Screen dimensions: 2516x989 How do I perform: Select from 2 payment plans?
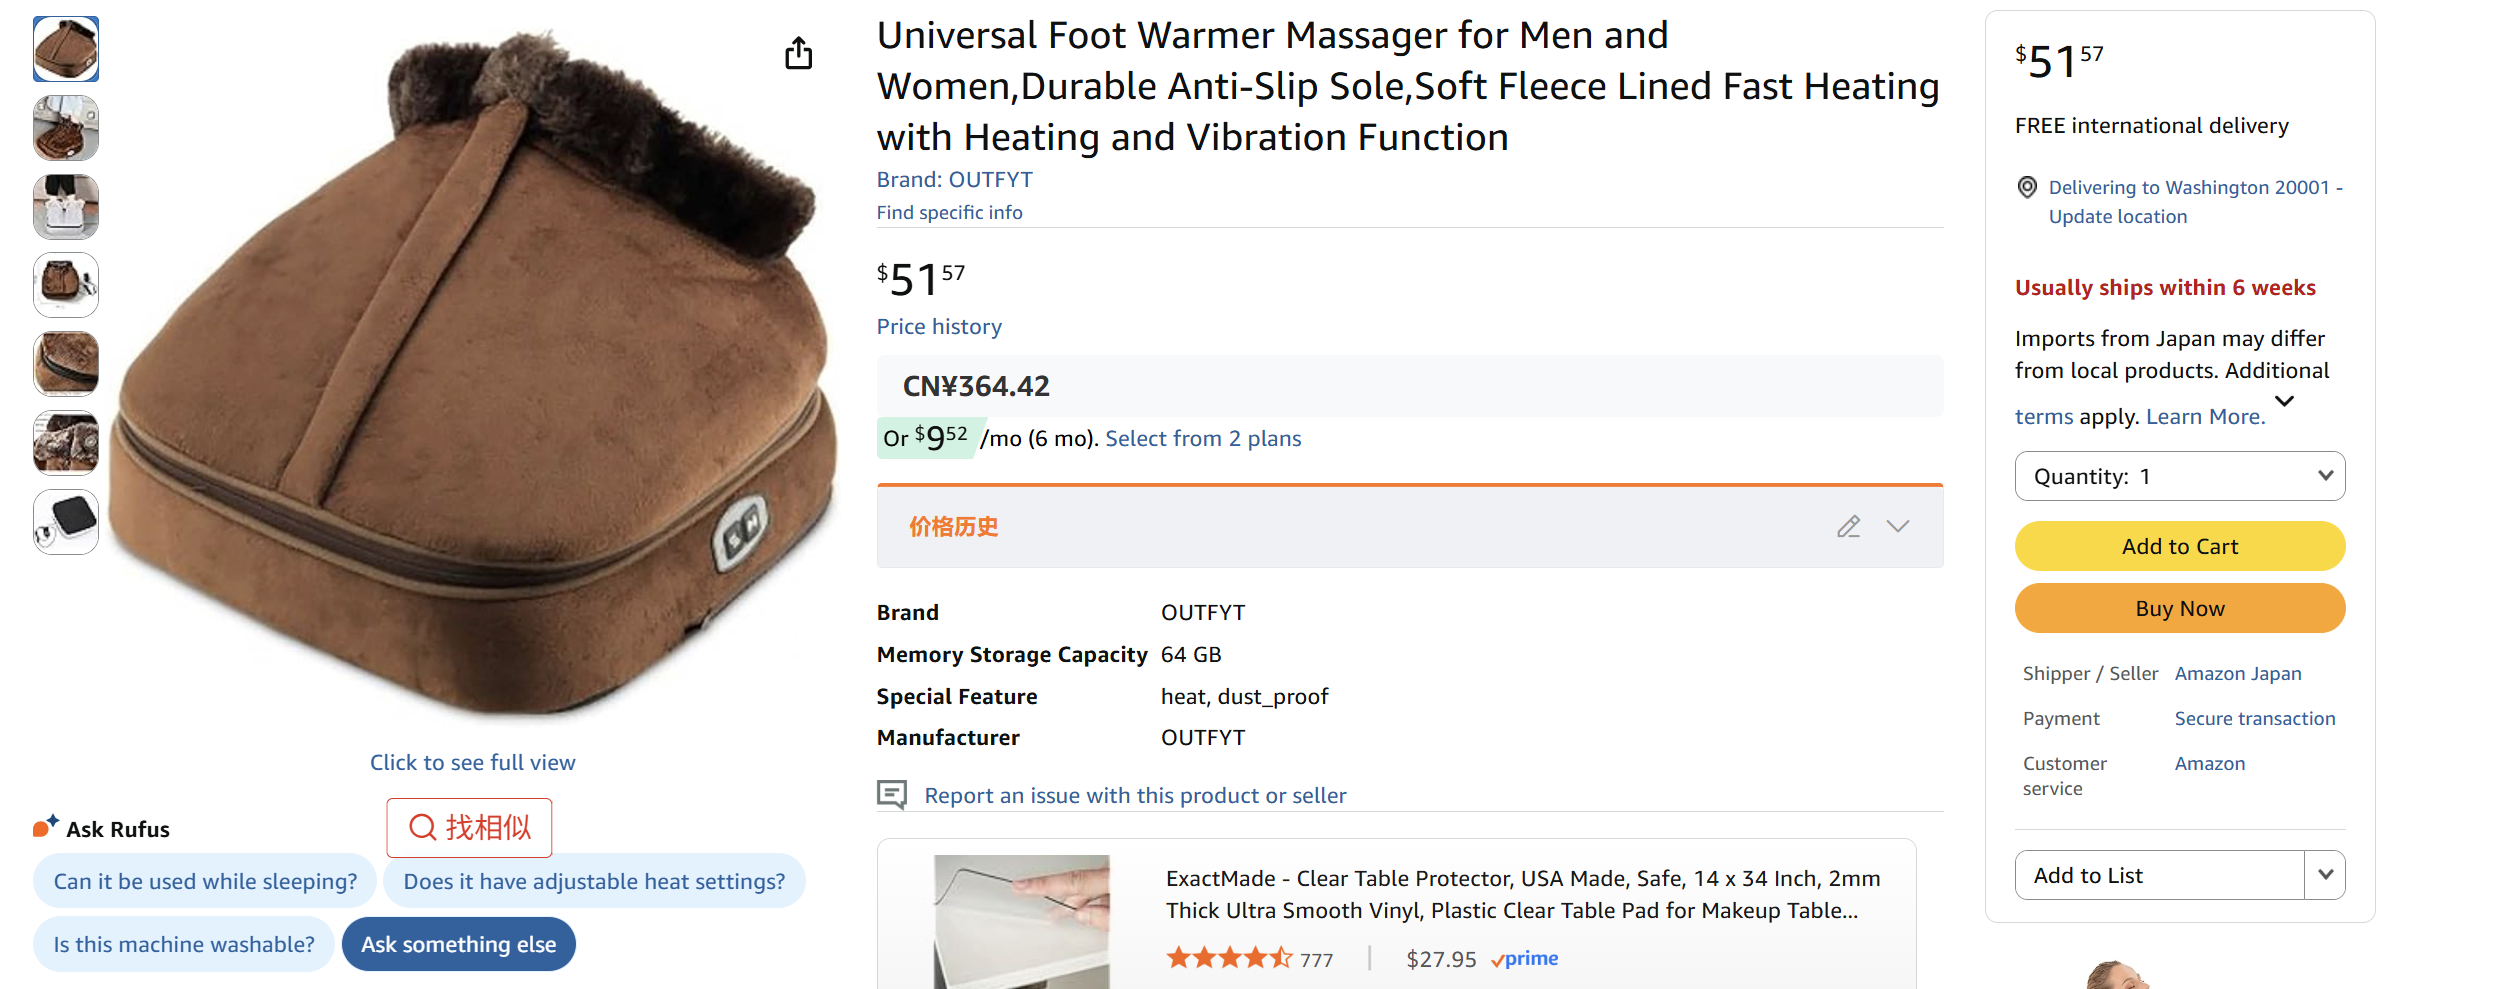(1201, 437)
